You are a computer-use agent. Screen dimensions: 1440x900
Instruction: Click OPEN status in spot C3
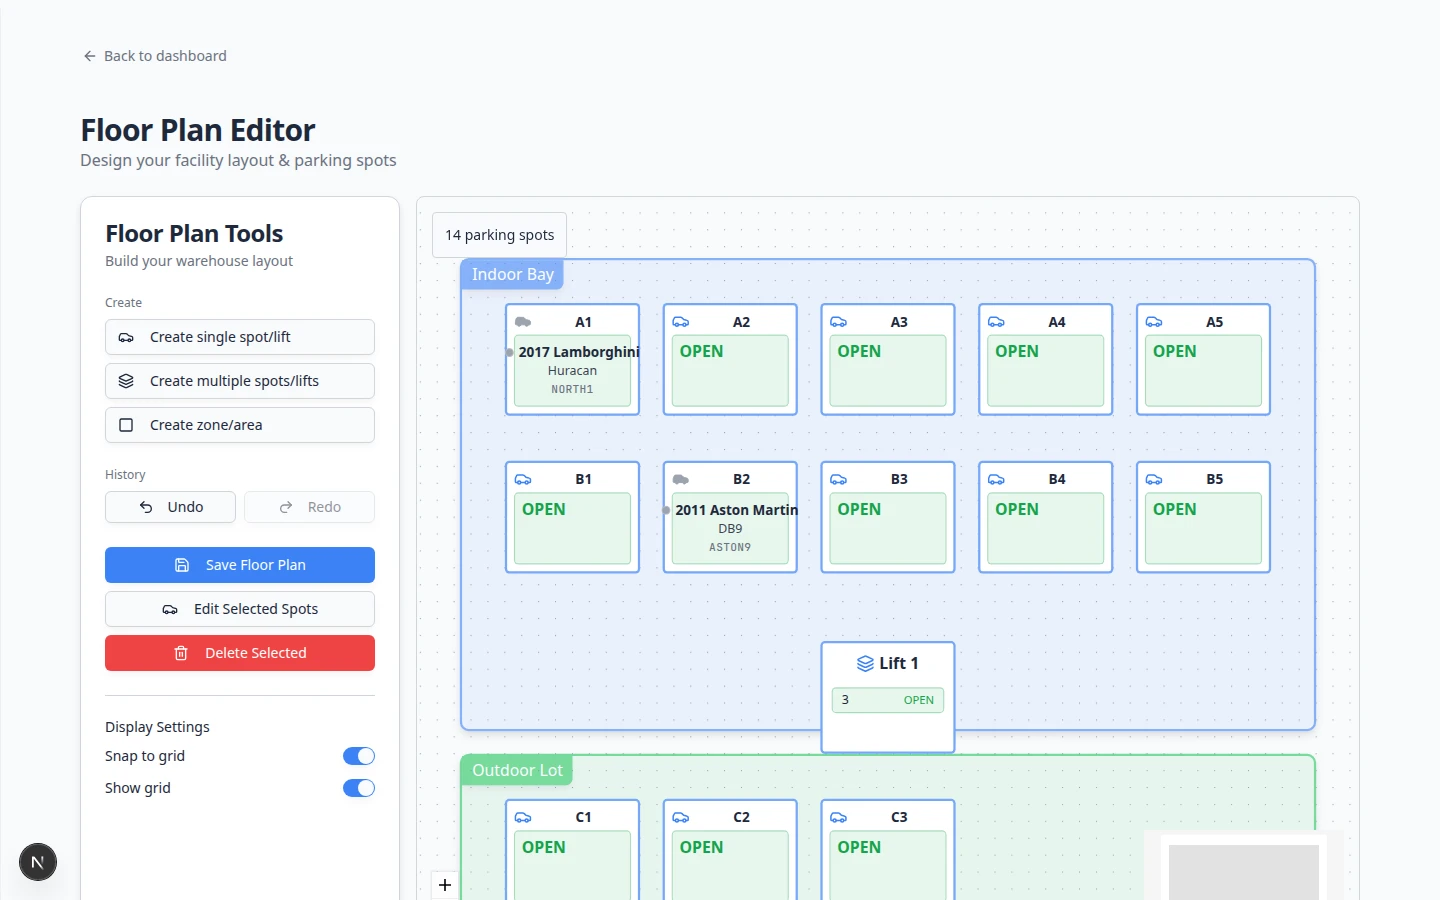(x=859, y=847)
